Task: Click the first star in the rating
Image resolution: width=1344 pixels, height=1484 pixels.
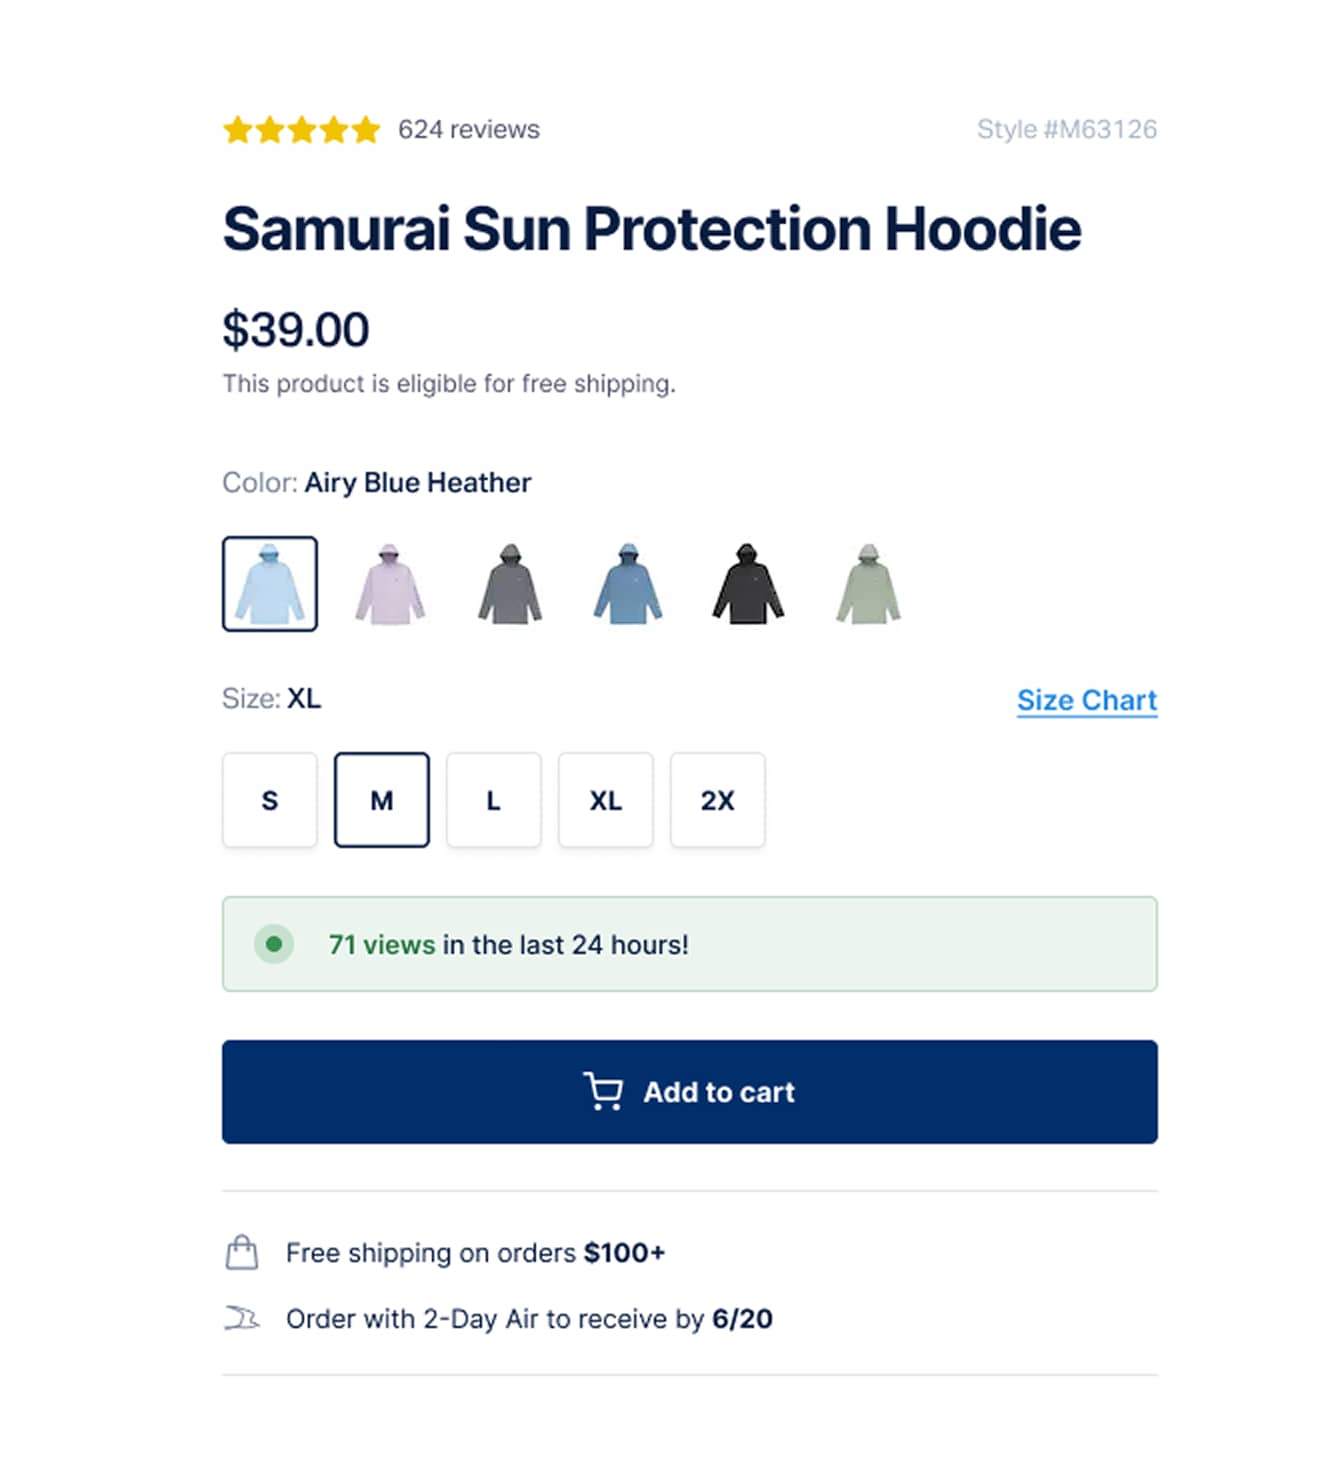Action: point(240,129)
